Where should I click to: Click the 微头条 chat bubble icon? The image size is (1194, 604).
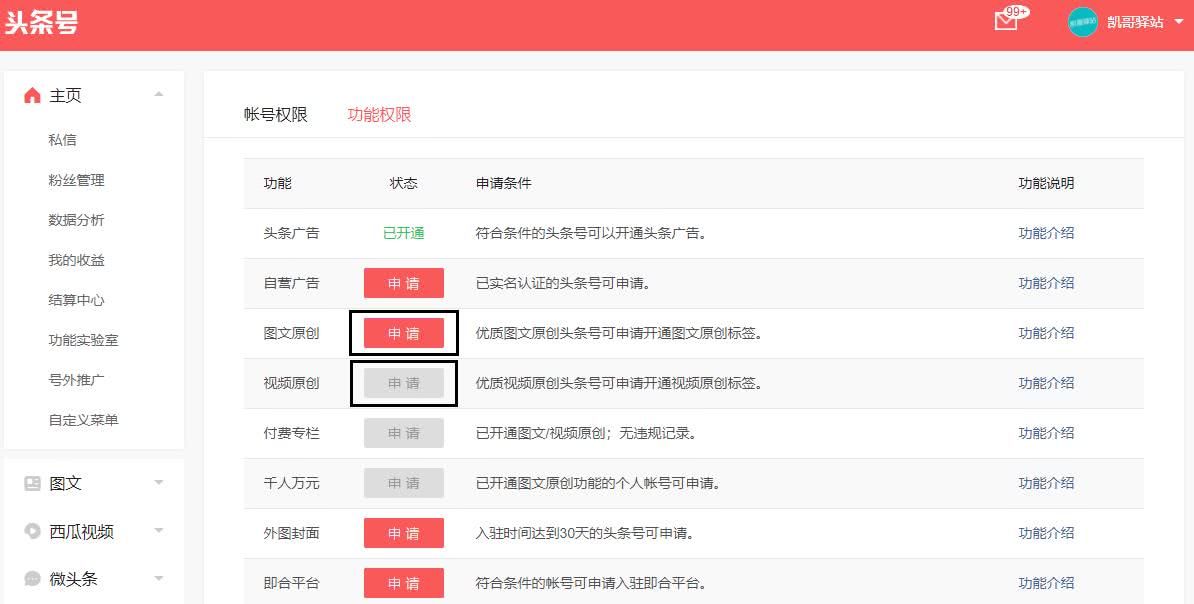(32, 579)
